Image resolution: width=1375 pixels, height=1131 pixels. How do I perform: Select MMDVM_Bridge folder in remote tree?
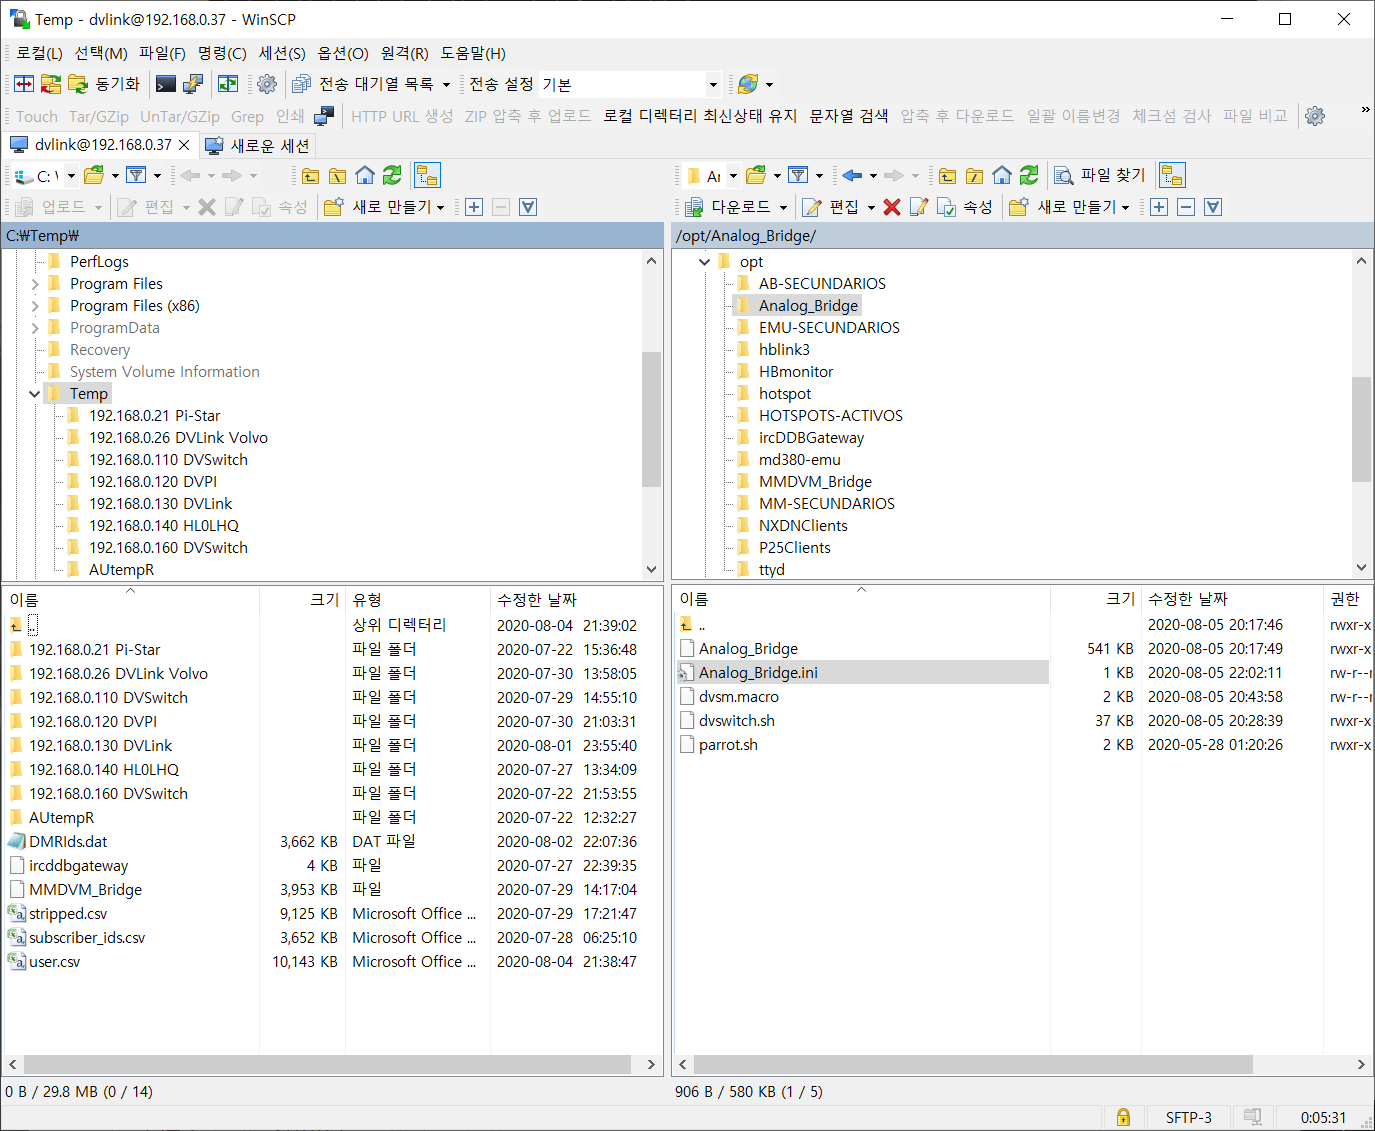pyautogui.click(x=815, y=482)
